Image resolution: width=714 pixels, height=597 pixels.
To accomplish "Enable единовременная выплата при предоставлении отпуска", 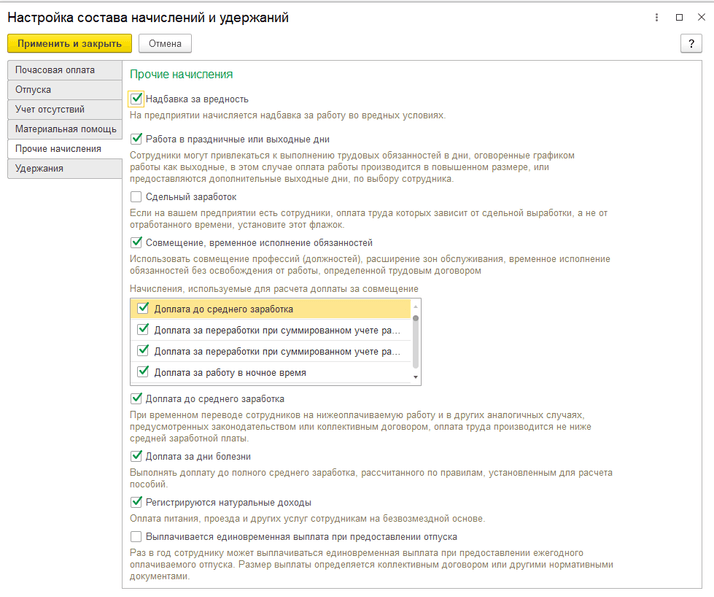I will pos(136,536).
